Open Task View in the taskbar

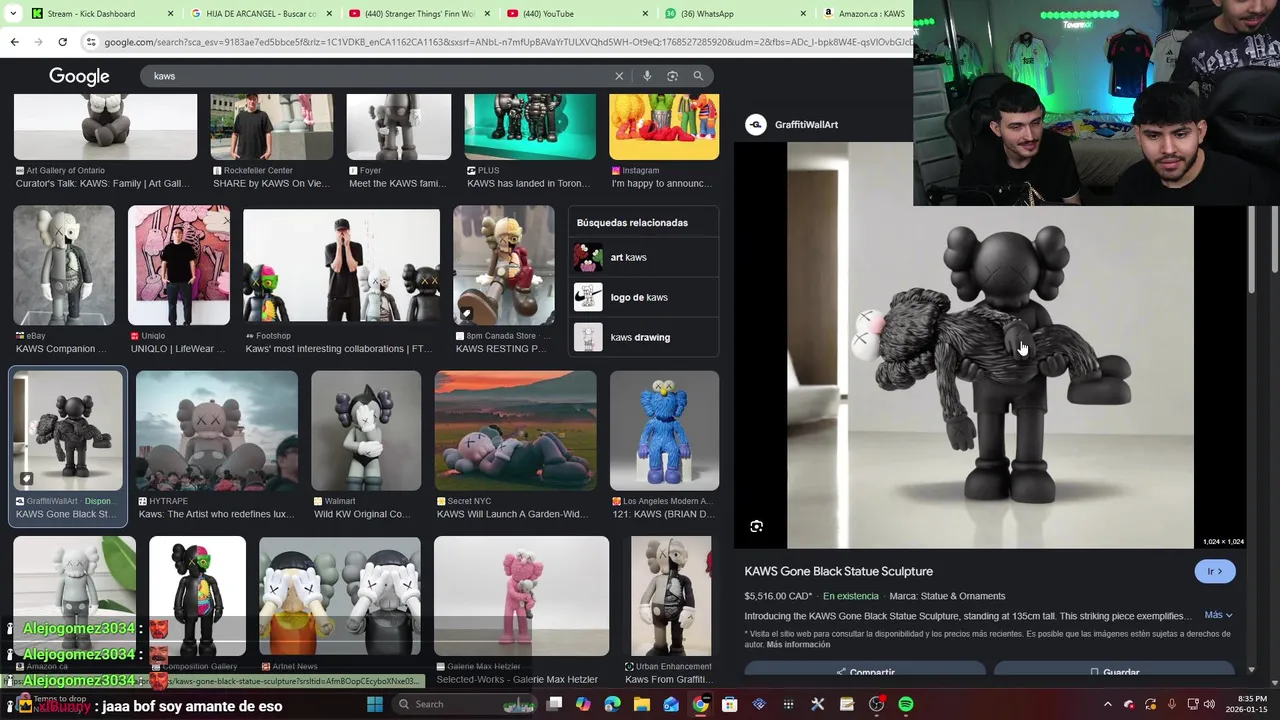555,704
